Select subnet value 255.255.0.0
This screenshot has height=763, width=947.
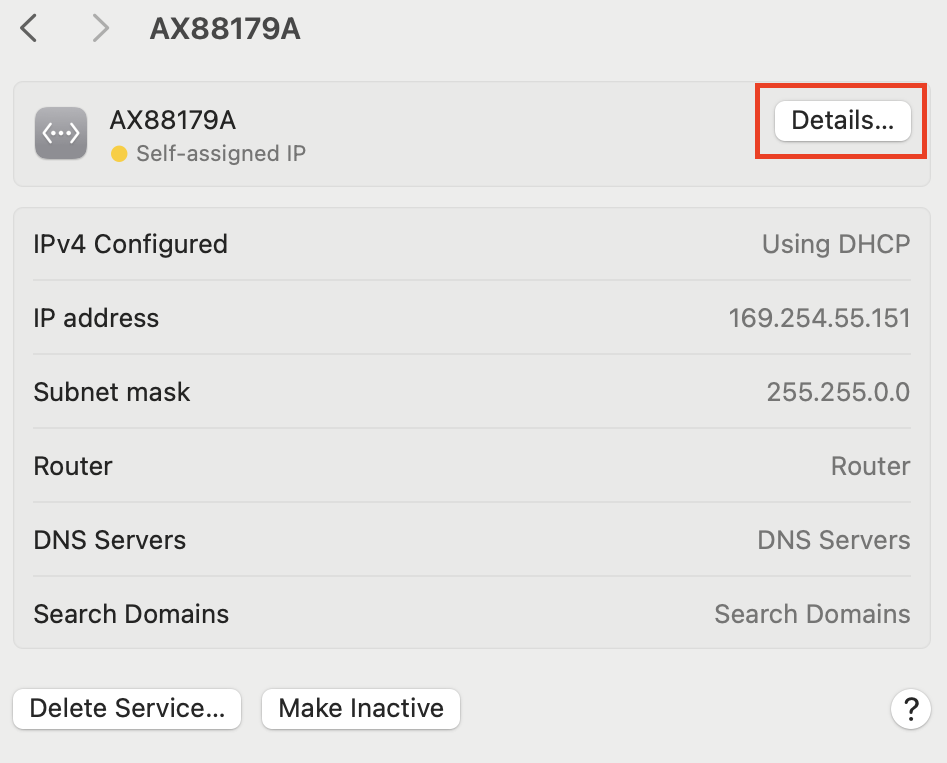tap(838, 392)
